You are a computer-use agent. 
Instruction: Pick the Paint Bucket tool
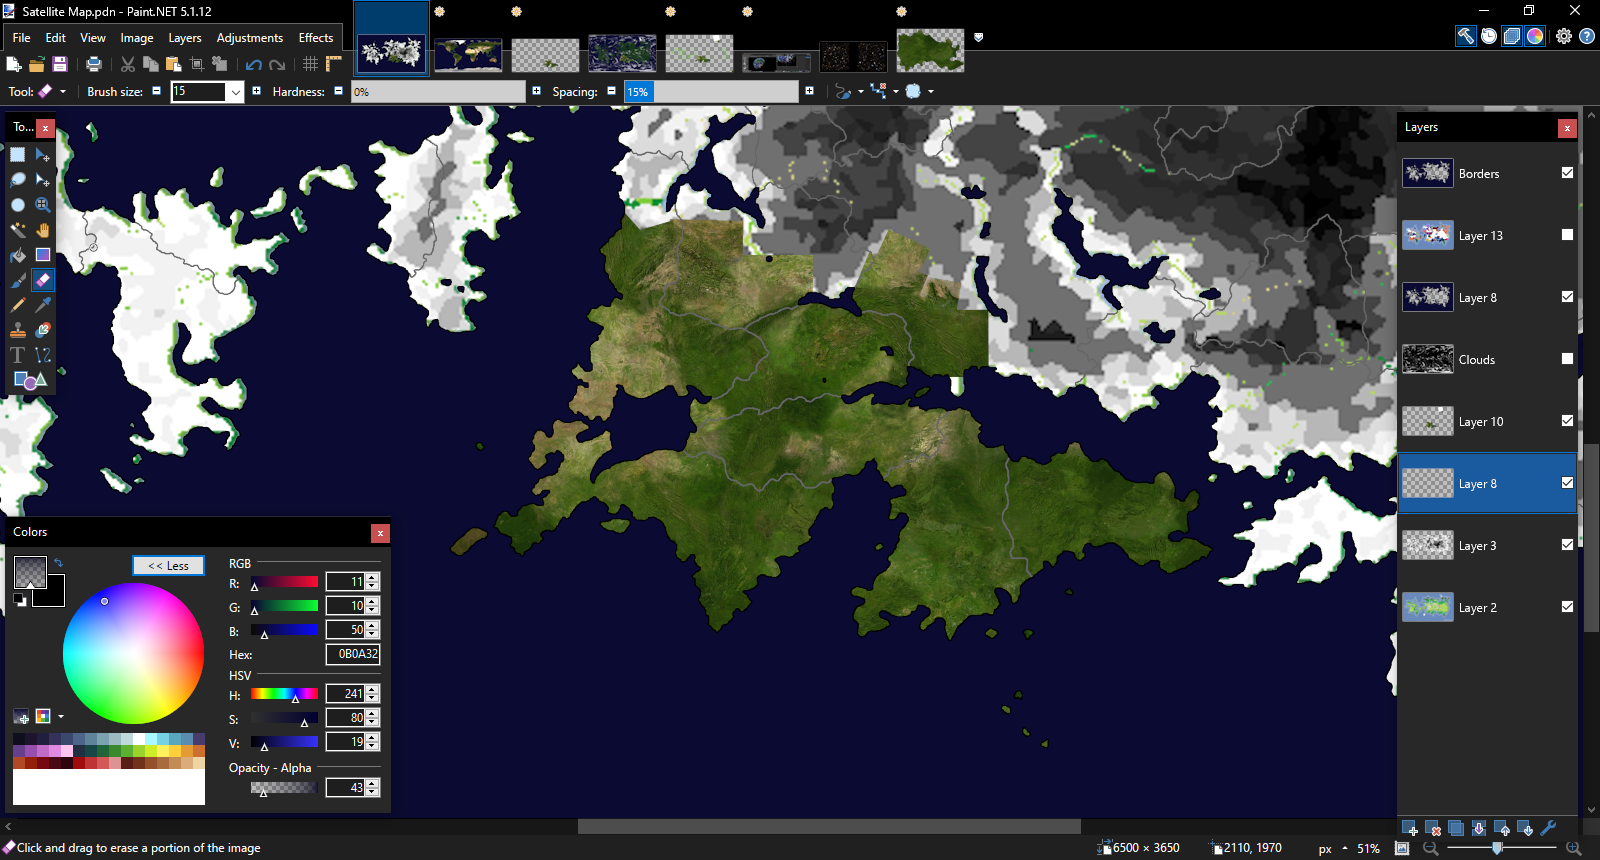[x=18, y=255]
